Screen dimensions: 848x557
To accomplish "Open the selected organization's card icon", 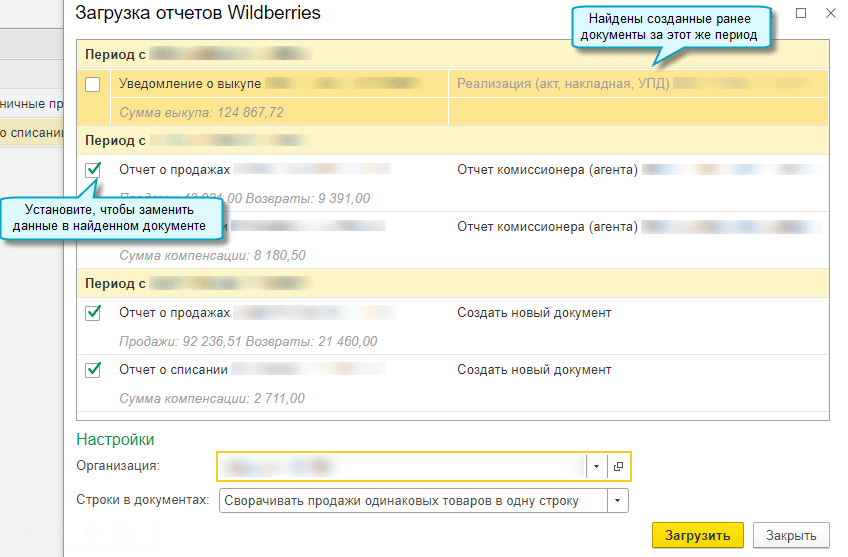I will pos(619,466).
